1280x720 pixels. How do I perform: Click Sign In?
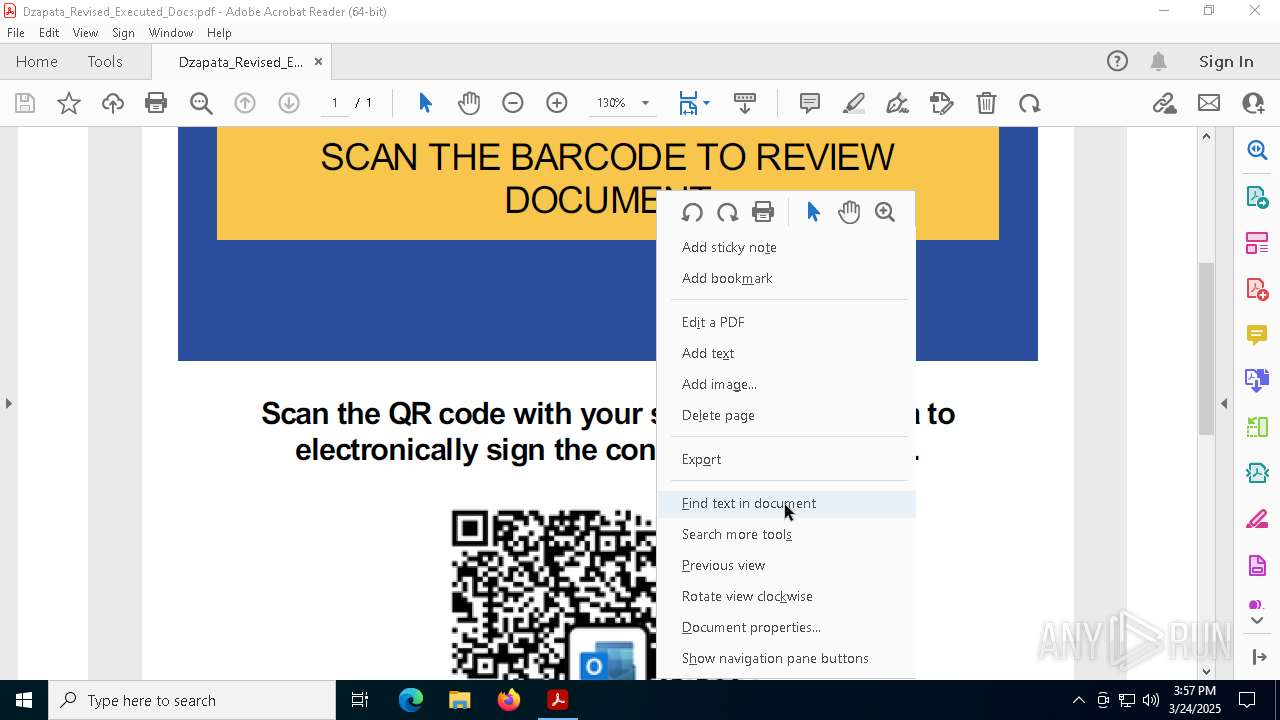[1226, 61]
